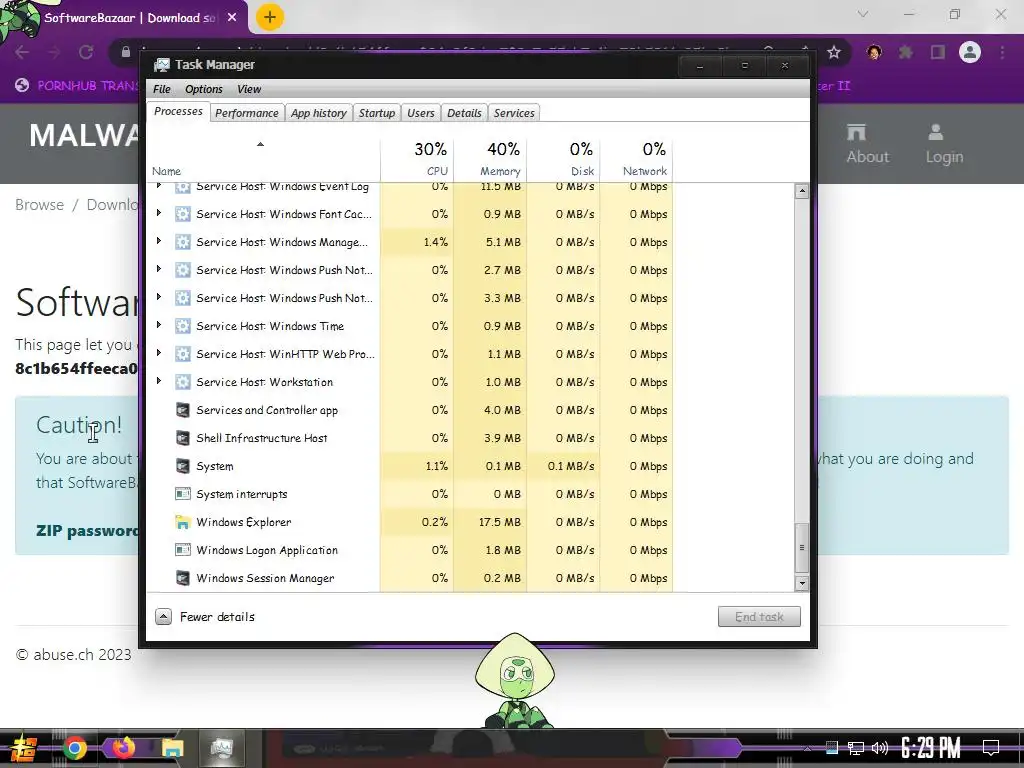The height and width of the screenshot is (768, 1024).
Task: Switch to the Details tab
Action: tap(464, 113)
